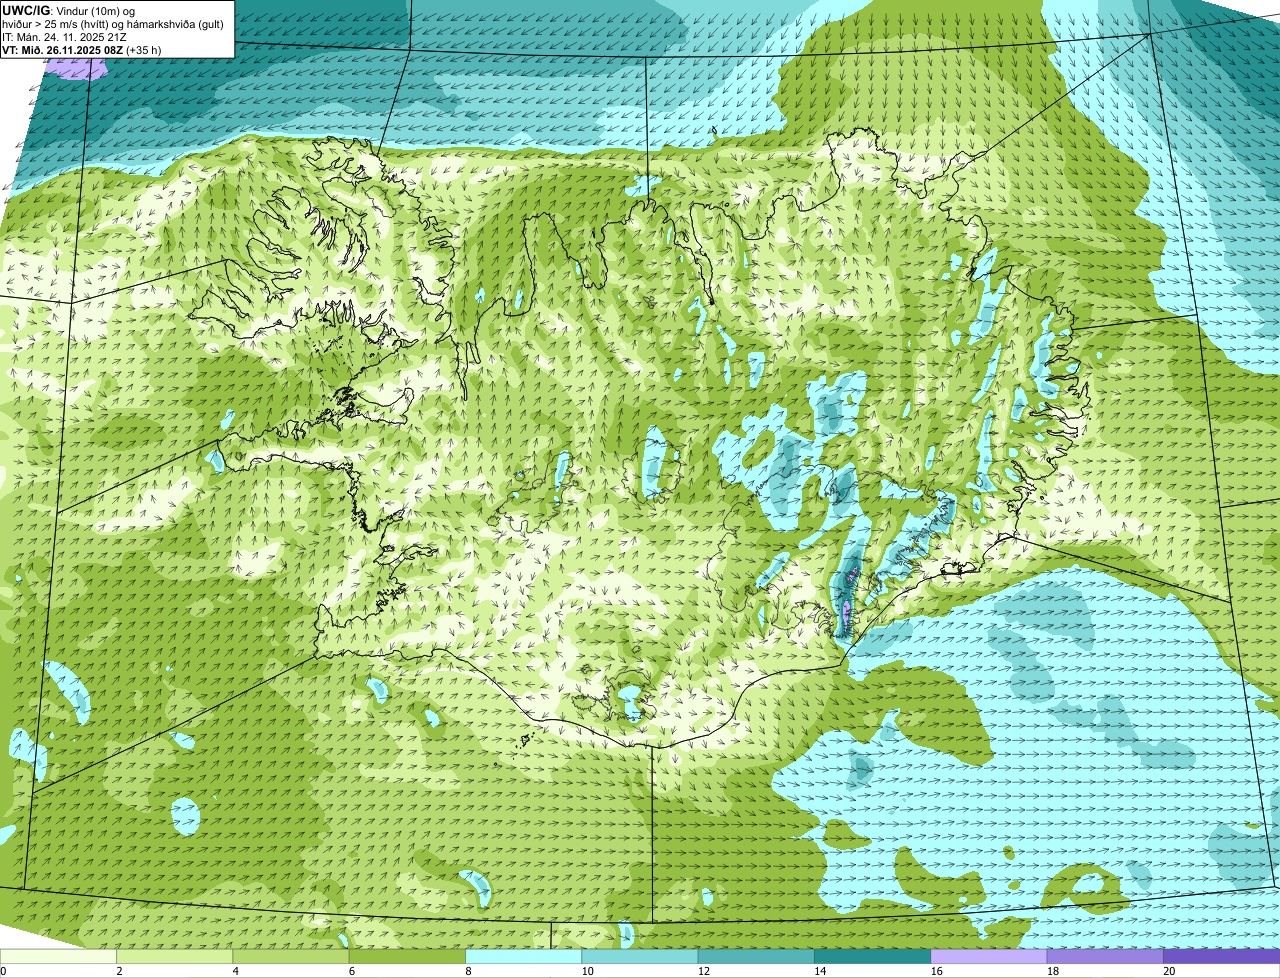Viewport: 1280px width, 978px height.
Task: Click the scale label "8"
Action: click(x=467, y=971)
